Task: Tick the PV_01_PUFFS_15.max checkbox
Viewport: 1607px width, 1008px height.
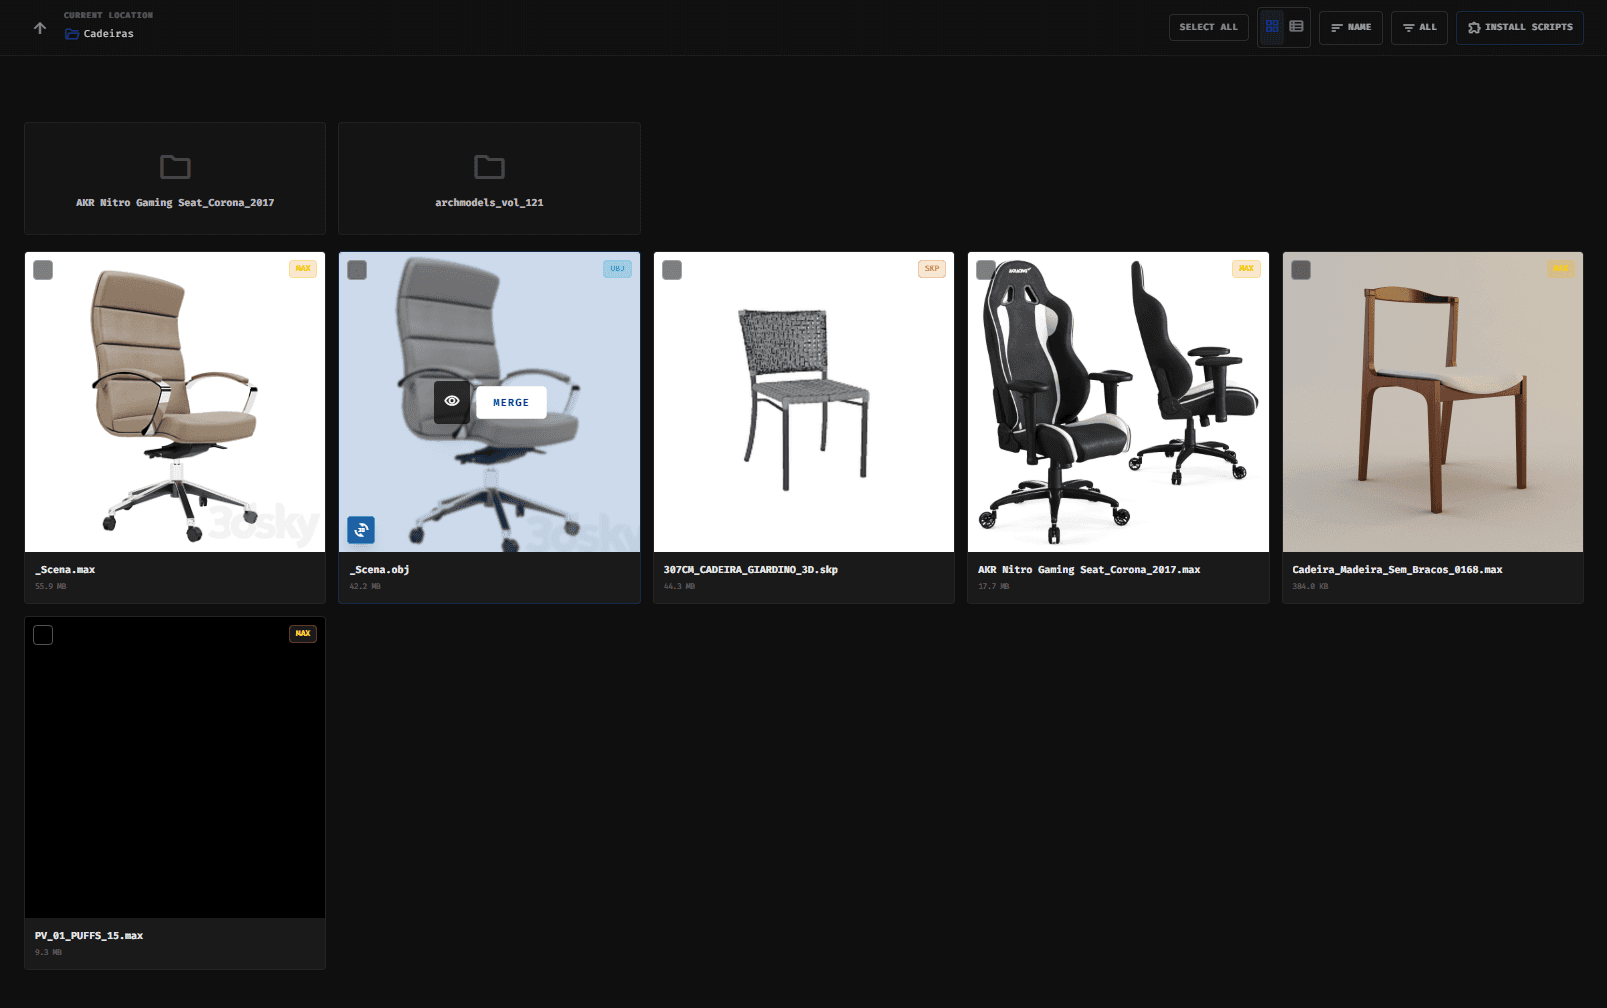Action: (x=43, y=635)
